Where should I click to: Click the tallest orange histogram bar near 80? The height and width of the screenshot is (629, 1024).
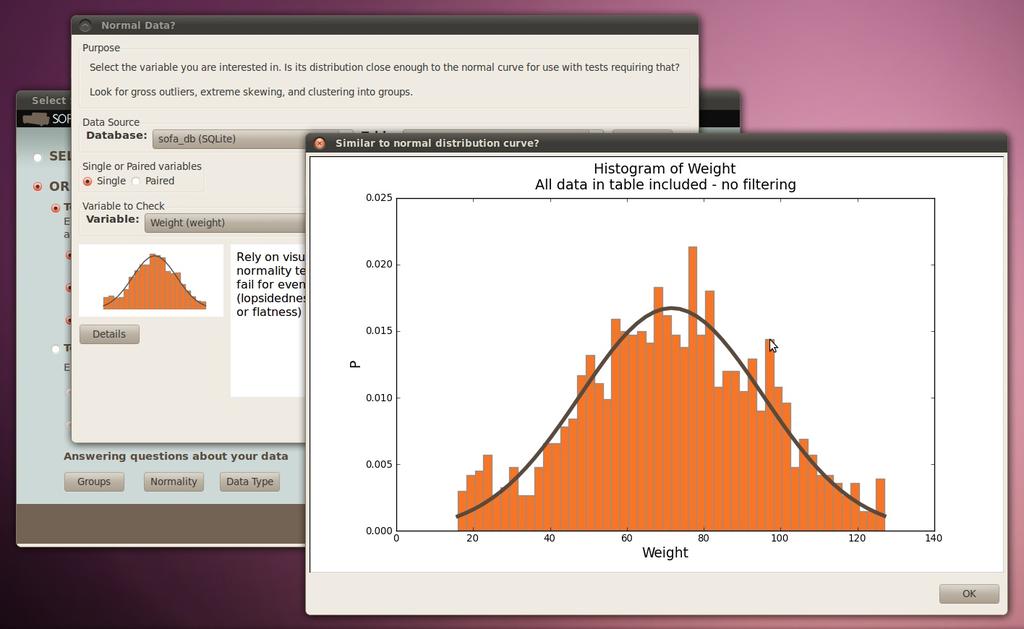693,389
